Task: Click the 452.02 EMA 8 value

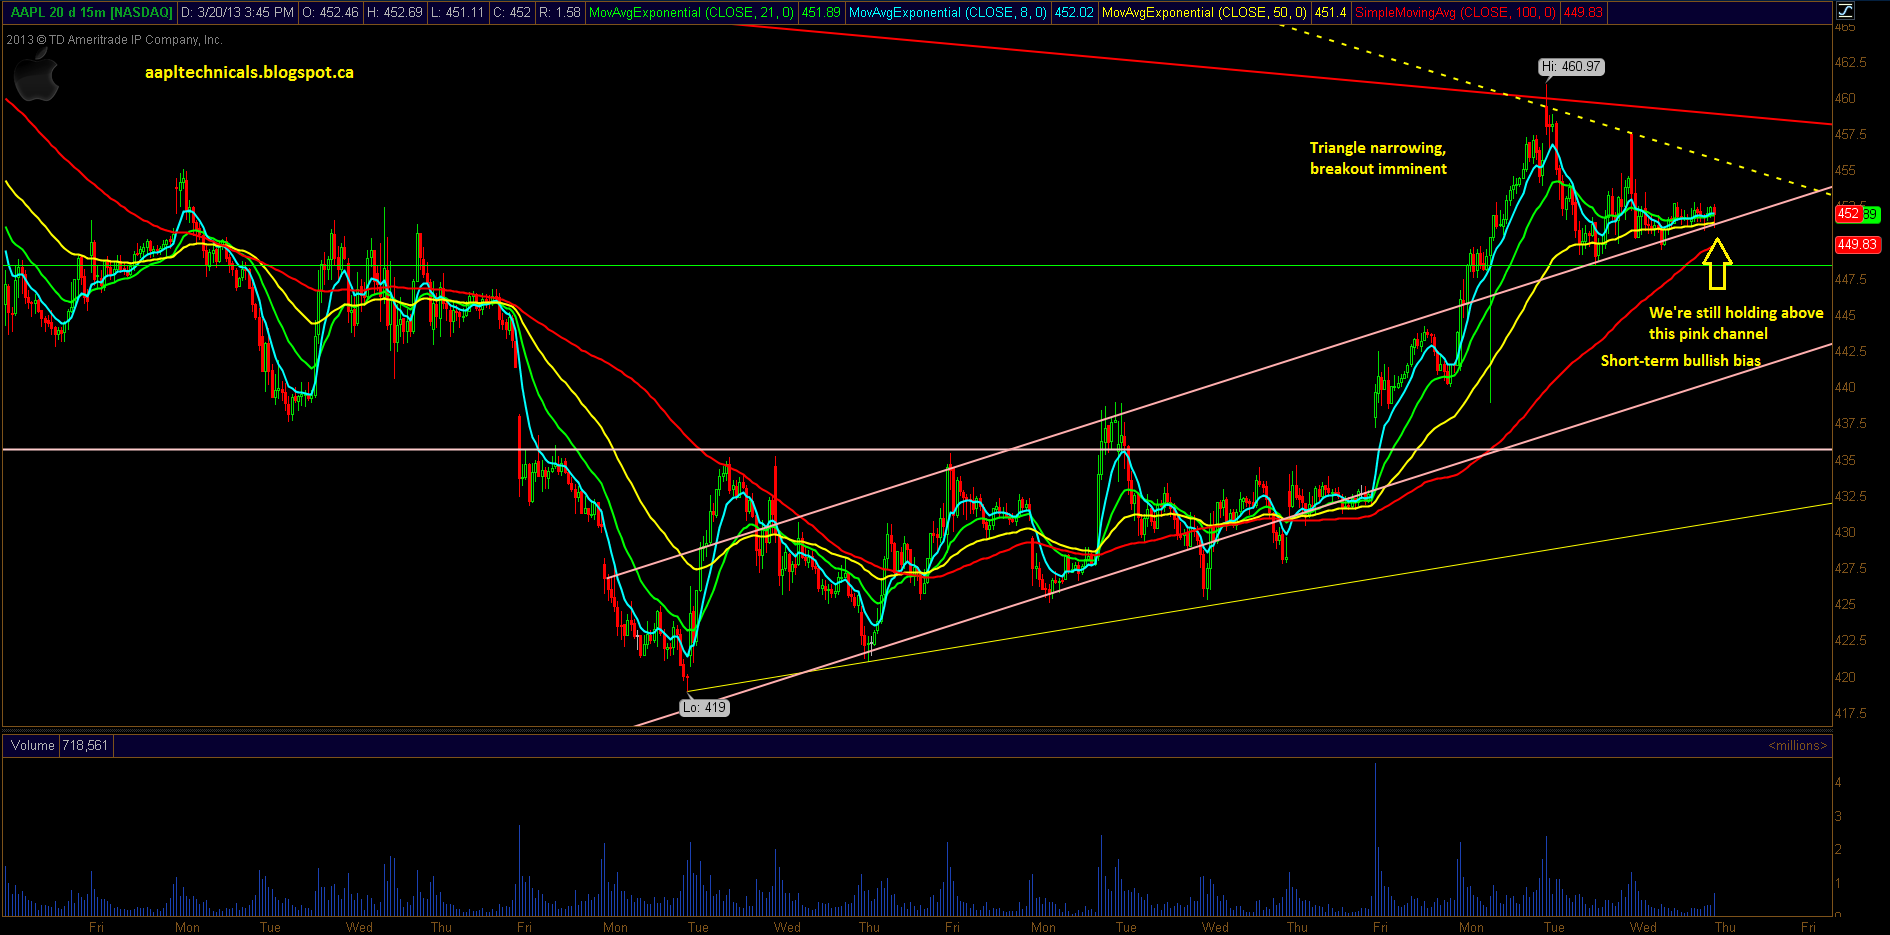Action: (1074, 13)
